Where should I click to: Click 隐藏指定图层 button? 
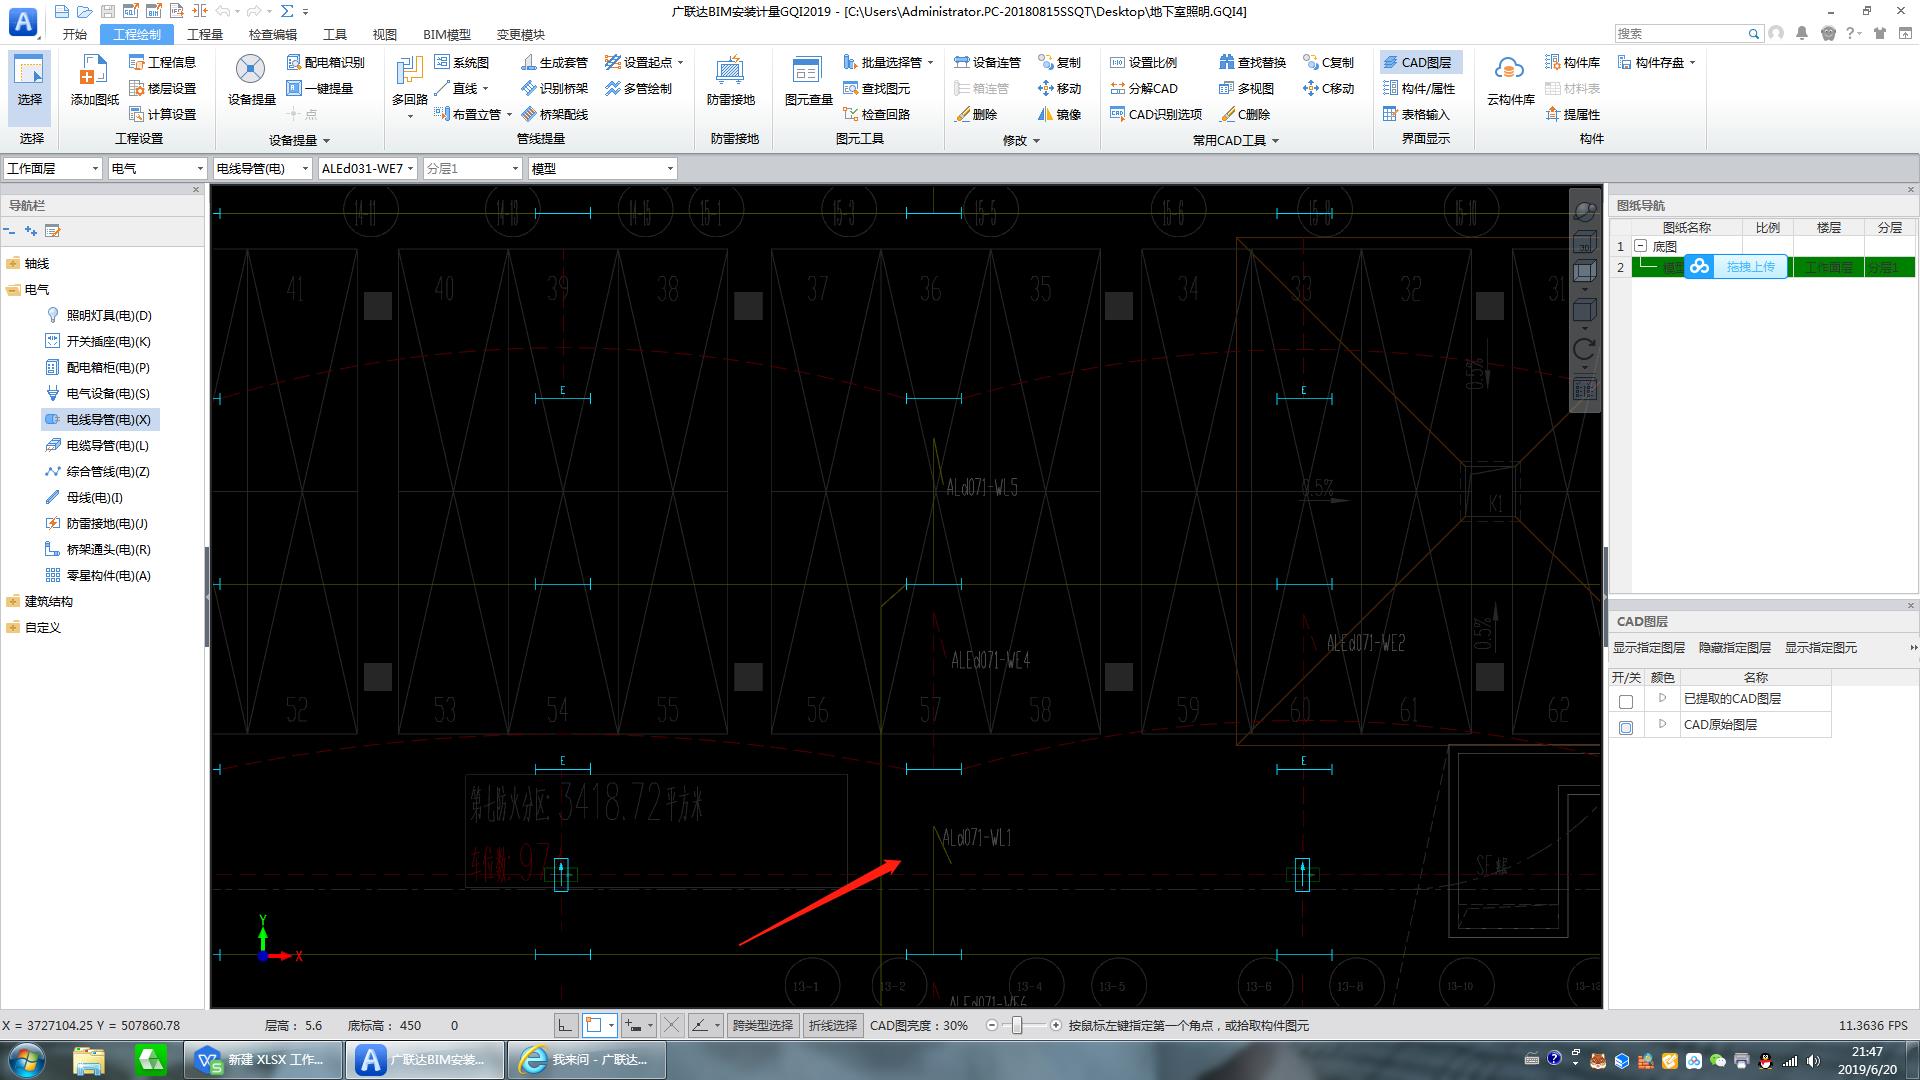(1734, 648)
